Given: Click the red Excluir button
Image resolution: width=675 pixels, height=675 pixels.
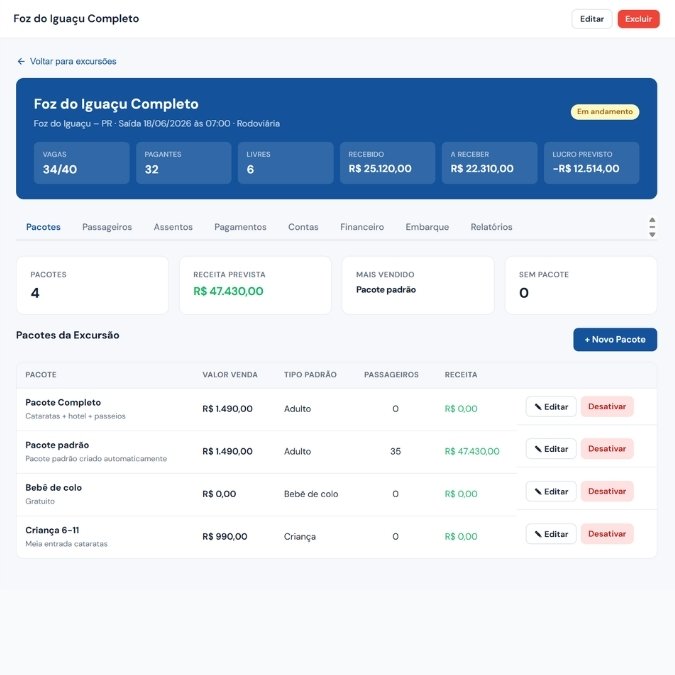Looking at the screenshot, I should [x=638, y=19].
